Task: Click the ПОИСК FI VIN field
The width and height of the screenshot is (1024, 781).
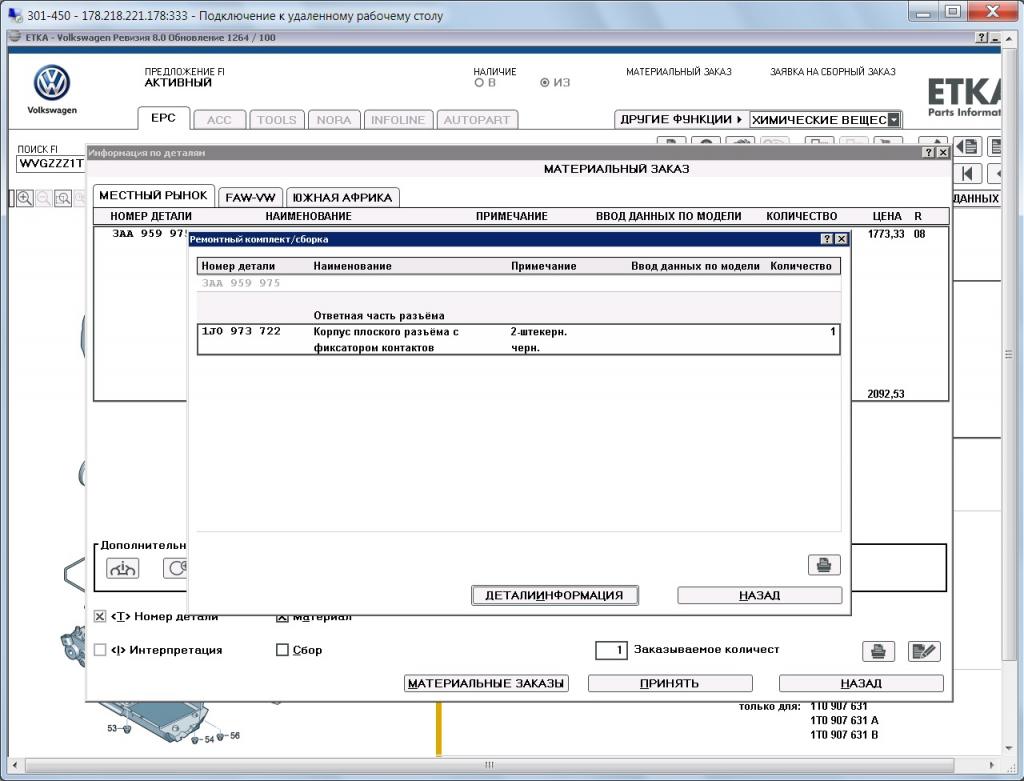Action: (51, 163)
